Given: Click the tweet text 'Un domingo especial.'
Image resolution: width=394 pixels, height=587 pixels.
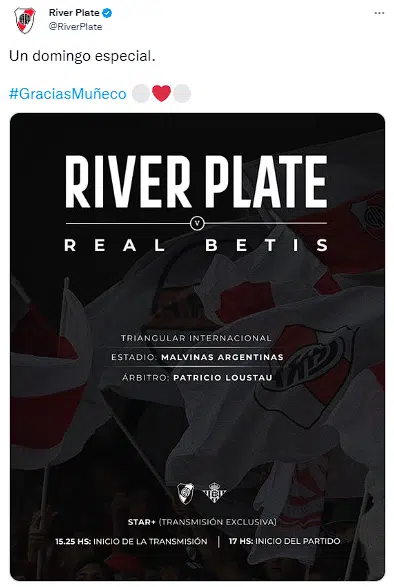Looking at the screenshot, I should (82, 56).
